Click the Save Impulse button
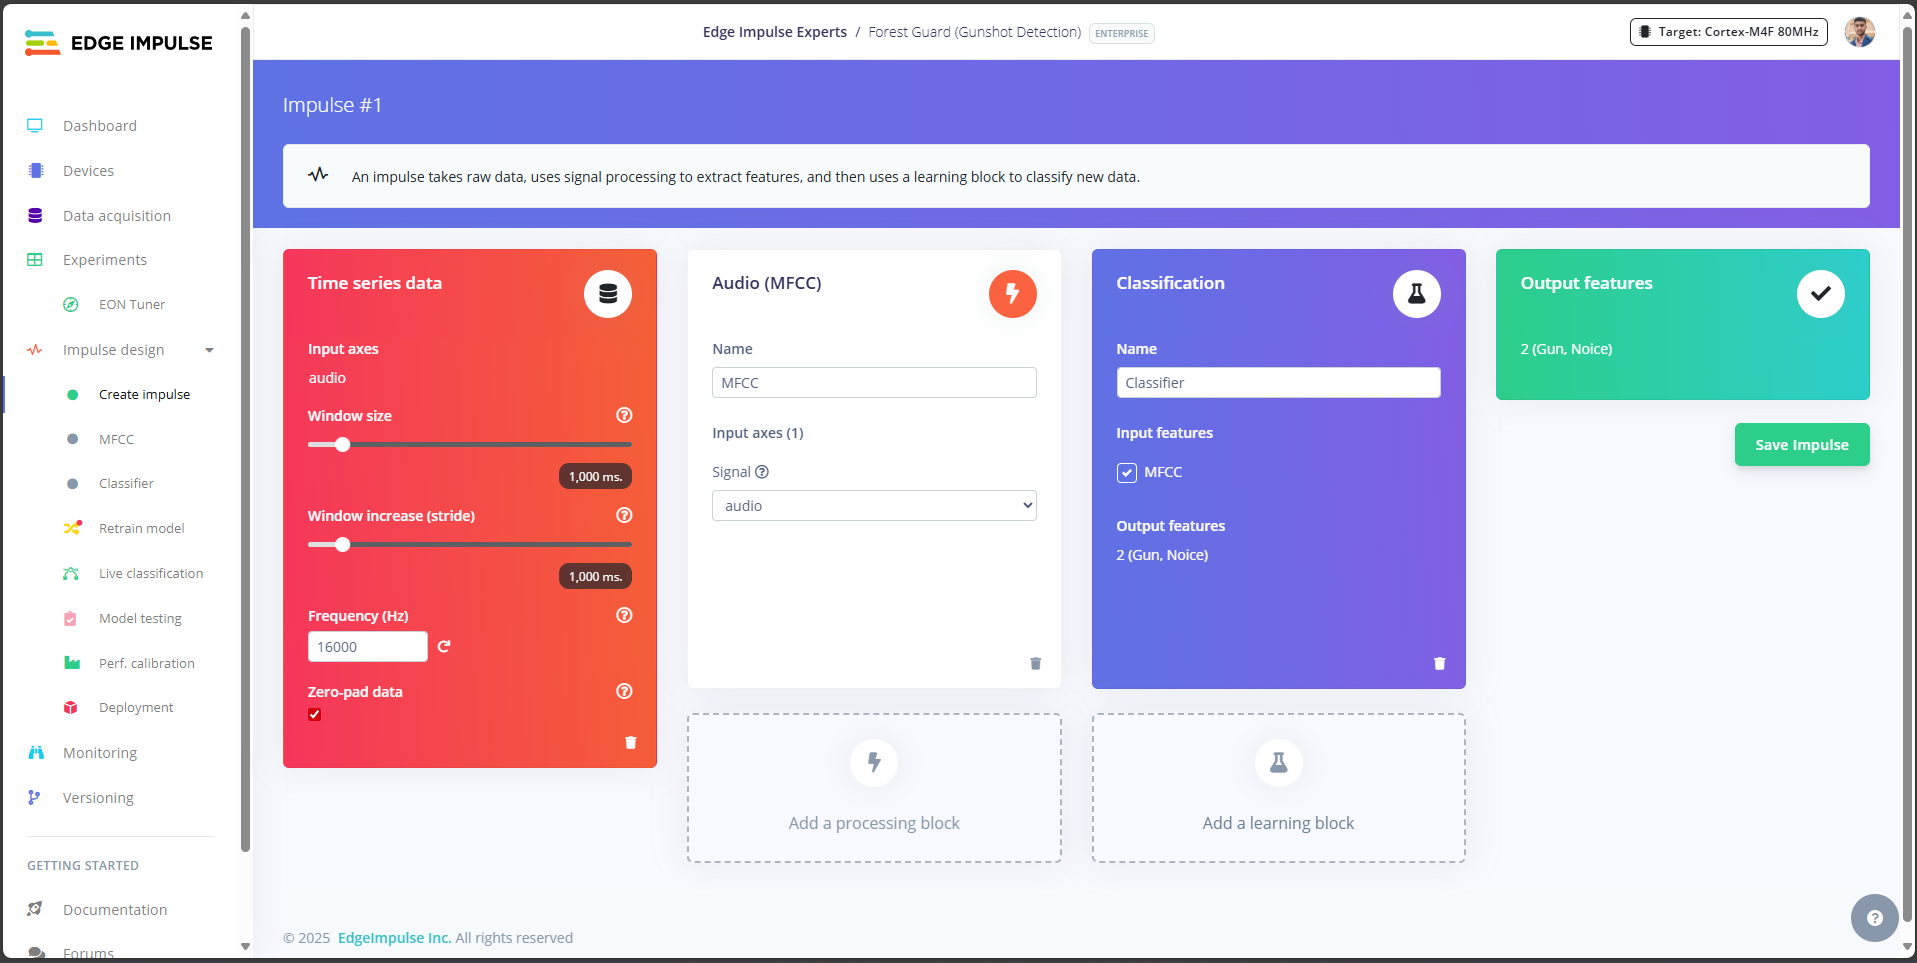Screen dimensions: 1917x963 point(1802,445)
